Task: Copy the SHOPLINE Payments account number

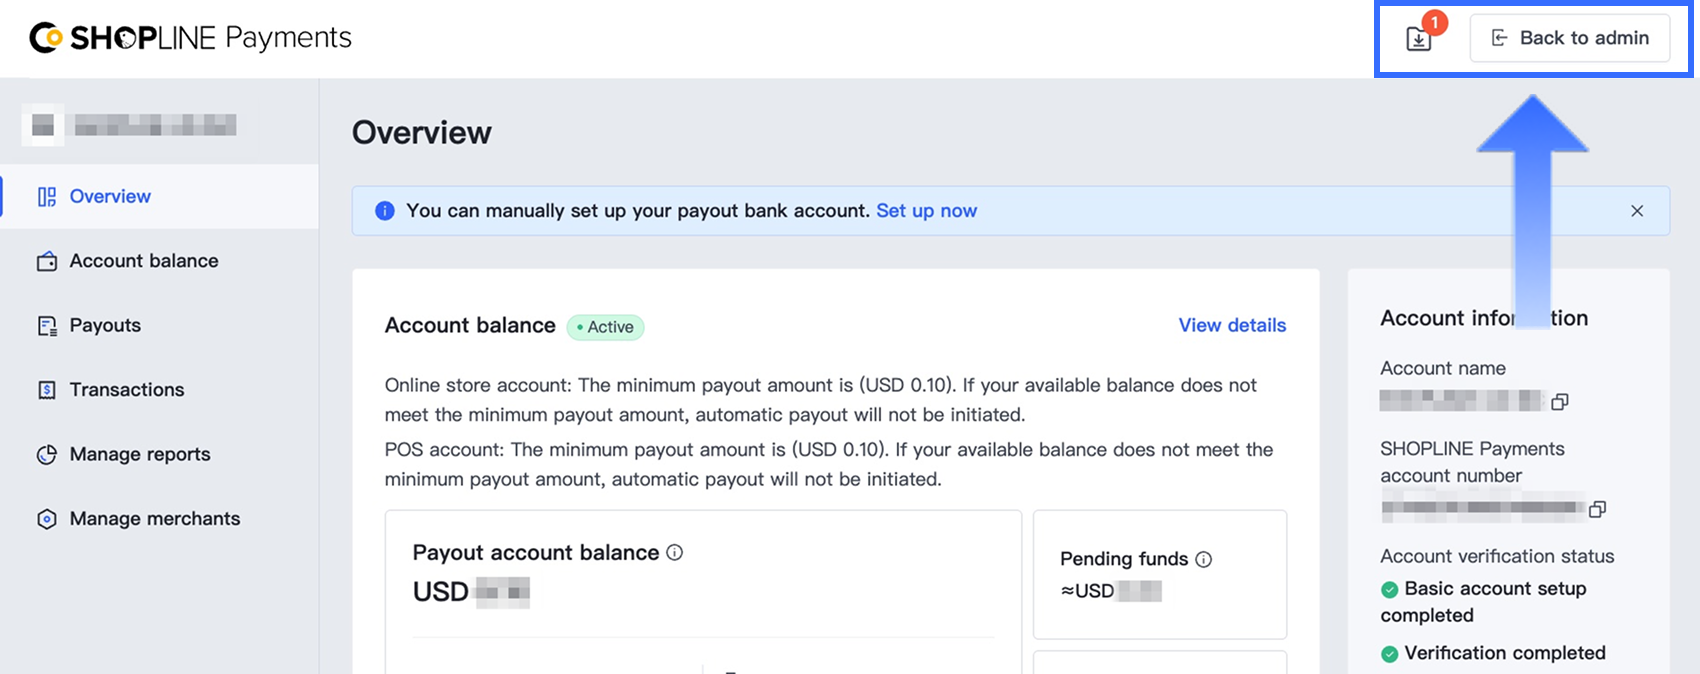Action: coord(1597,509)
